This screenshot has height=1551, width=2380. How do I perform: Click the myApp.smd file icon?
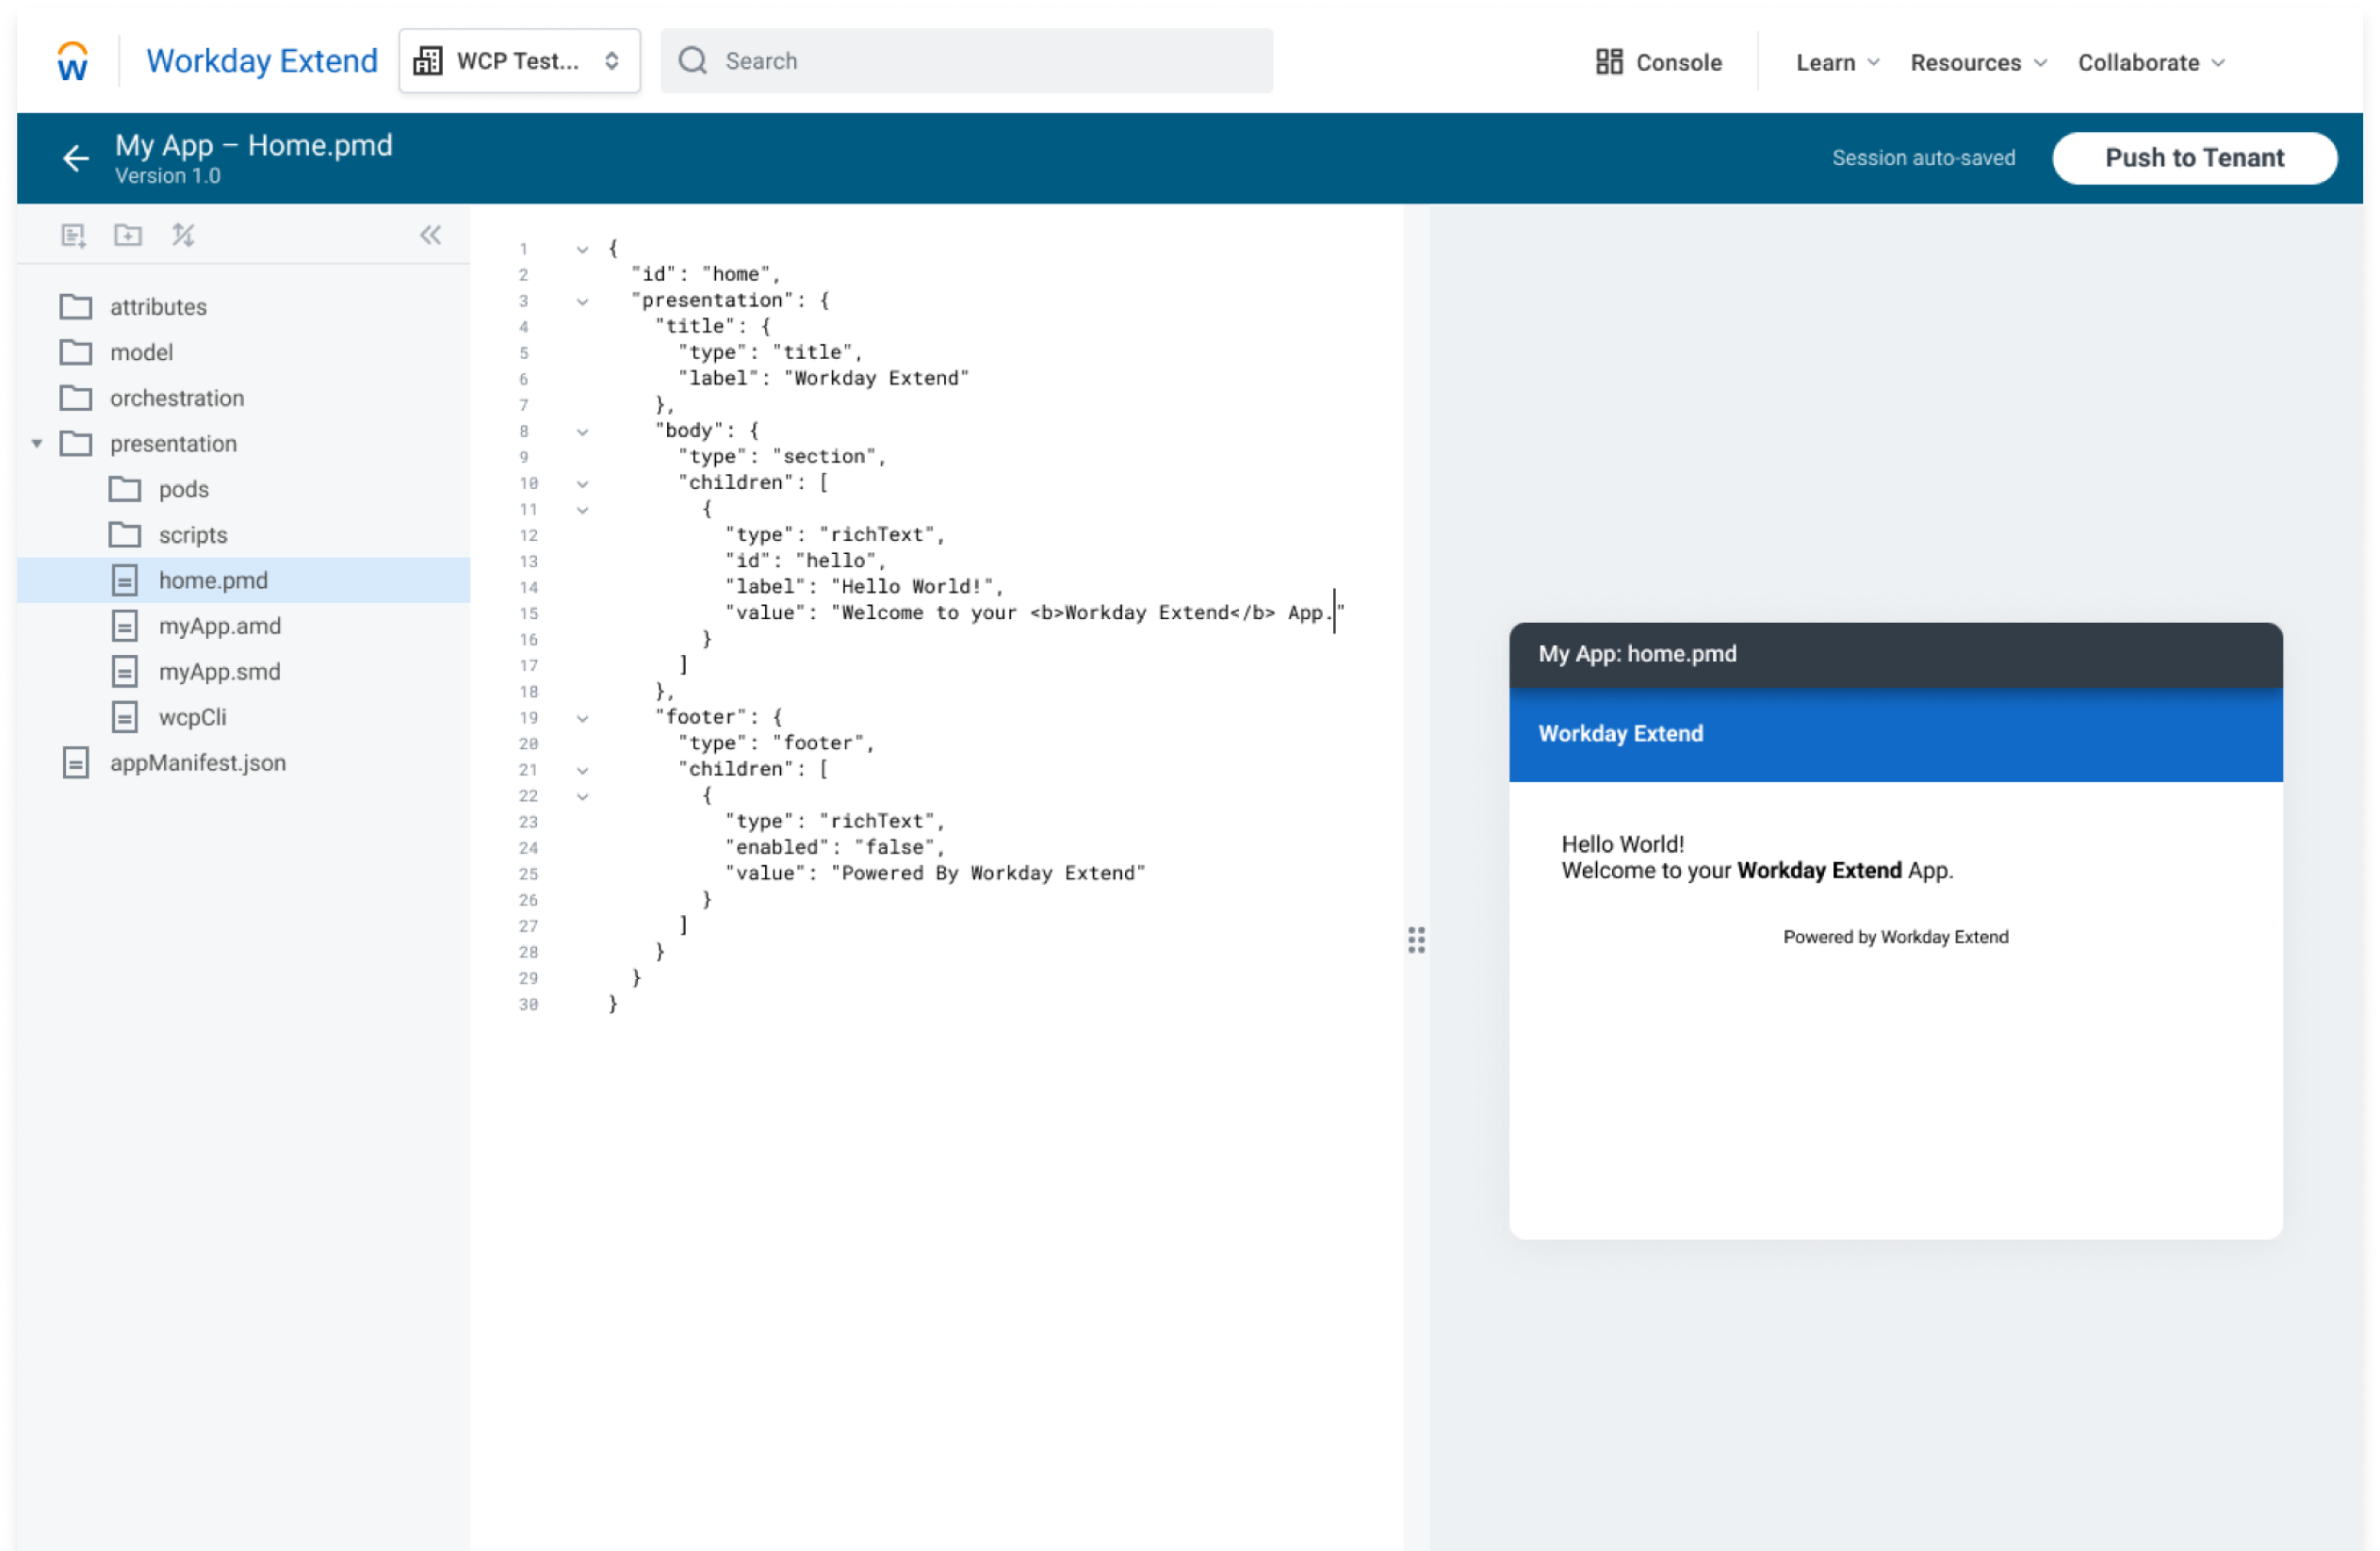point(124,672)
